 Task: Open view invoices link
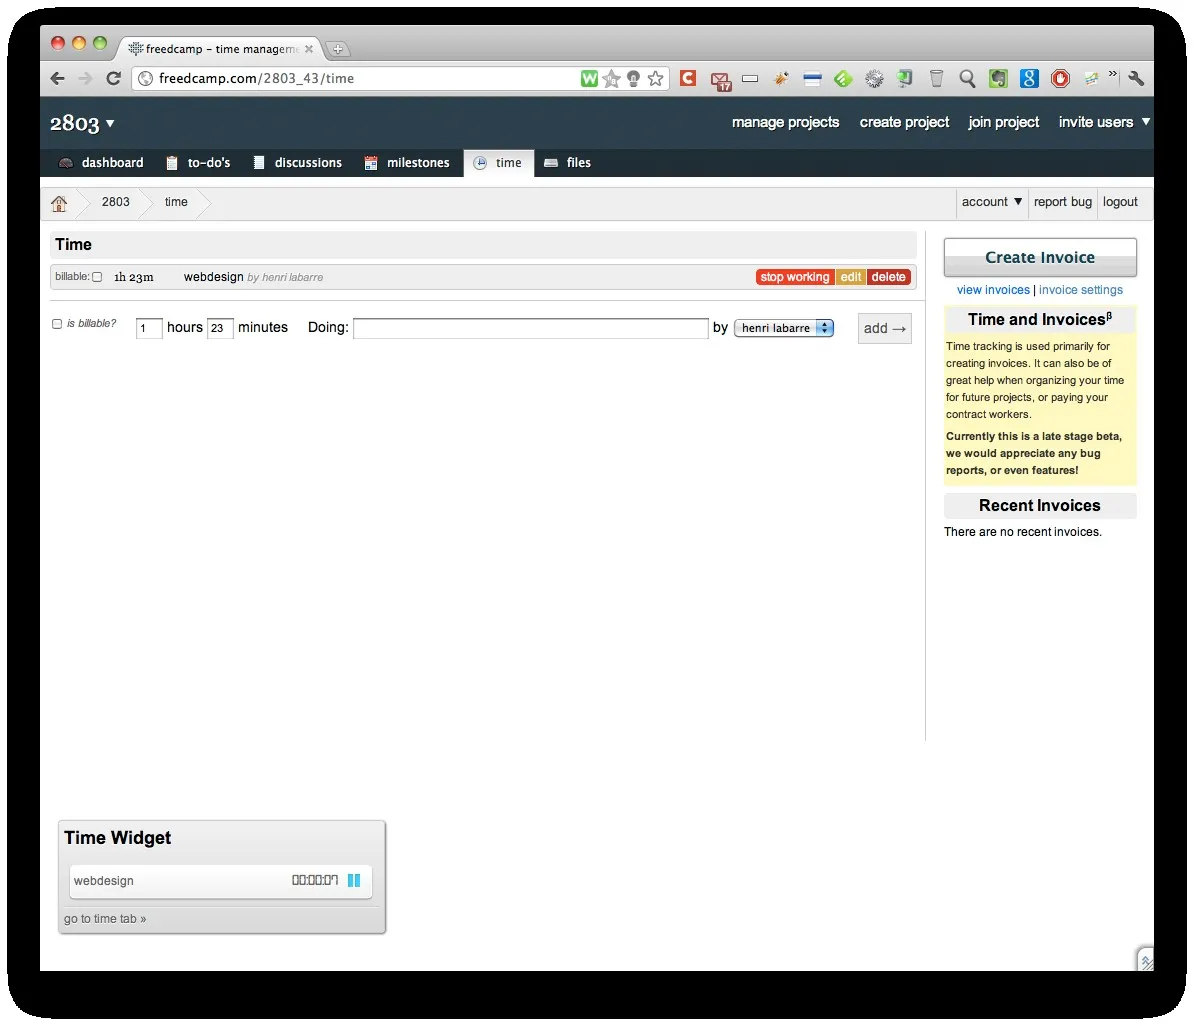[993, 290]
